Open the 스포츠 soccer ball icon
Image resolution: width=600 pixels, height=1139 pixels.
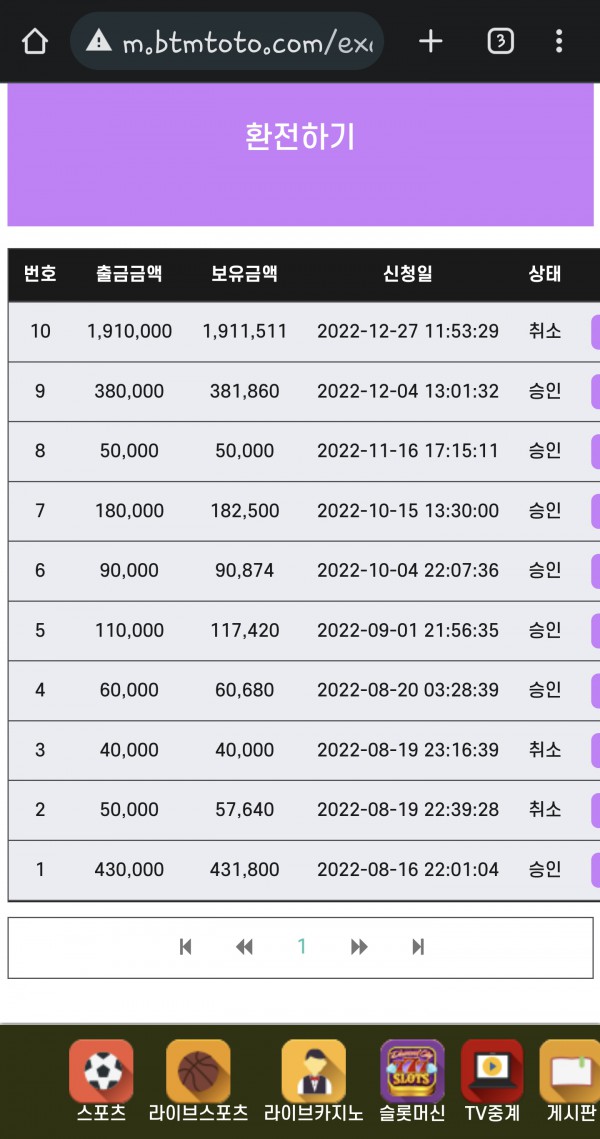pyautogui.click(x=101, y=1073)
